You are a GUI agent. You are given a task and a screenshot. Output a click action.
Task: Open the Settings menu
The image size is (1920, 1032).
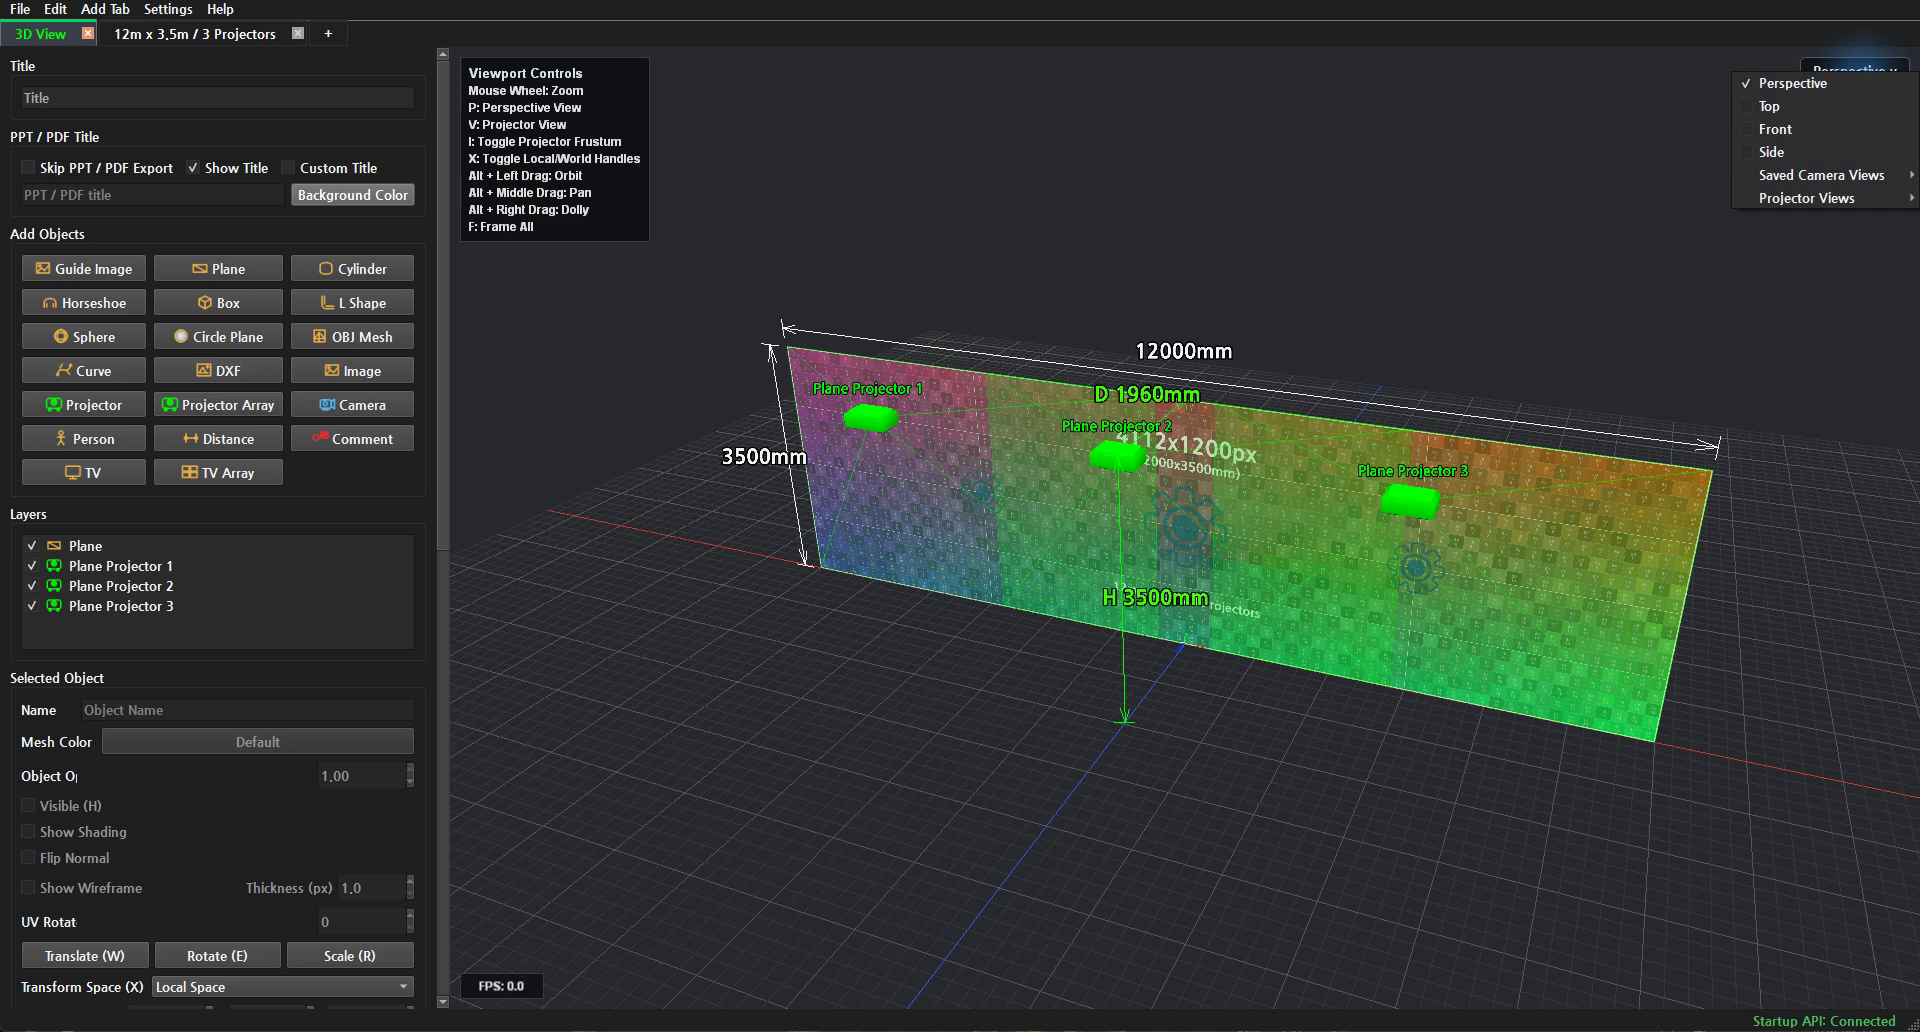(x=168, y=9)
